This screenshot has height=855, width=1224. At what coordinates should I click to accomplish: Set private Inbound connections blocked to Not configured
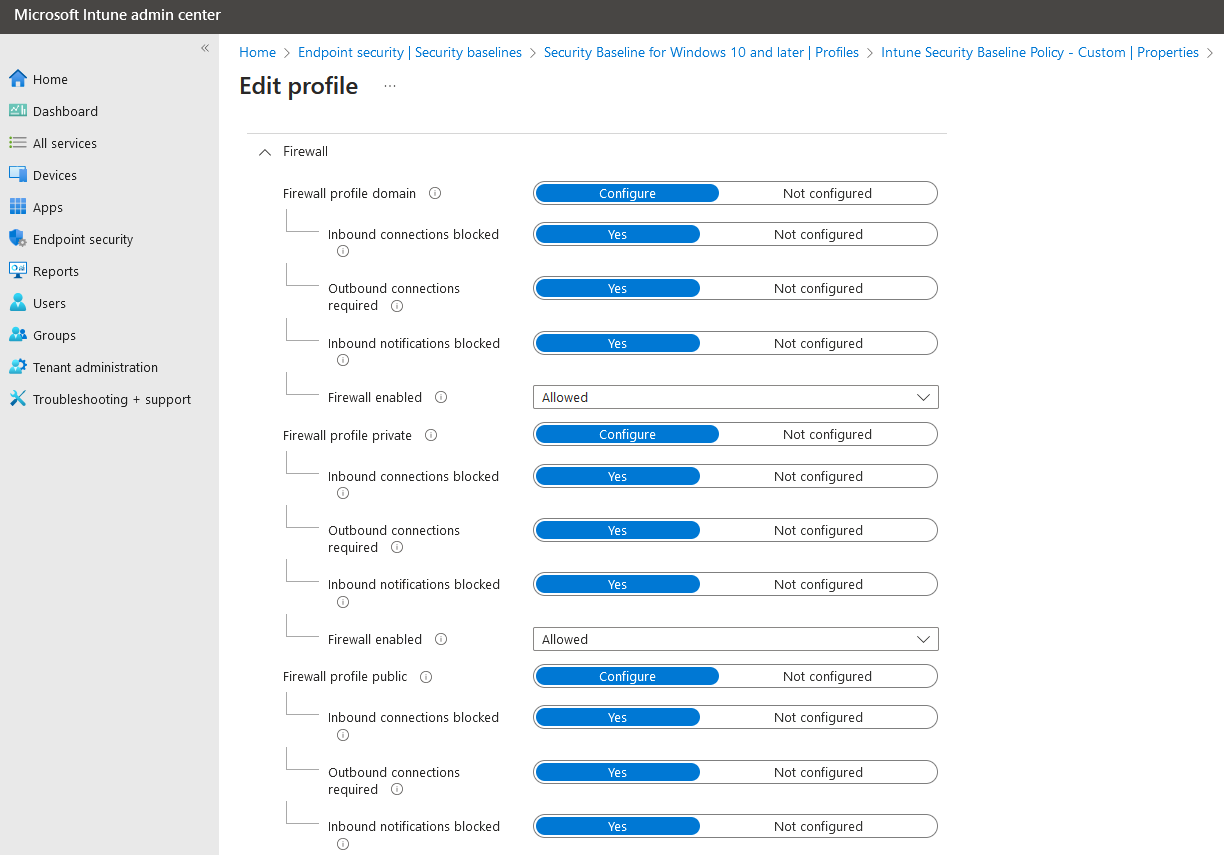coord(818,476)
